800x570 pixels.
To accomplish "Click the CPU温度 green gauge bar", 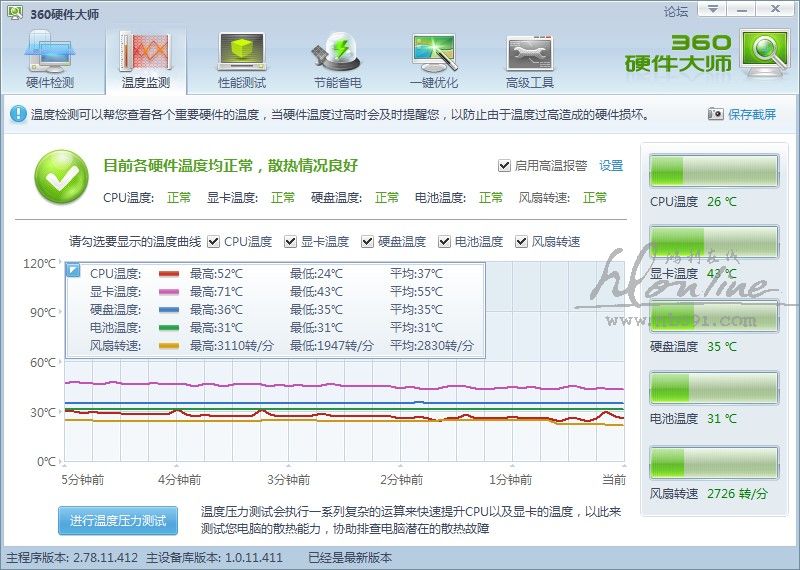I will pyautogui.click(x=713, y=171).
